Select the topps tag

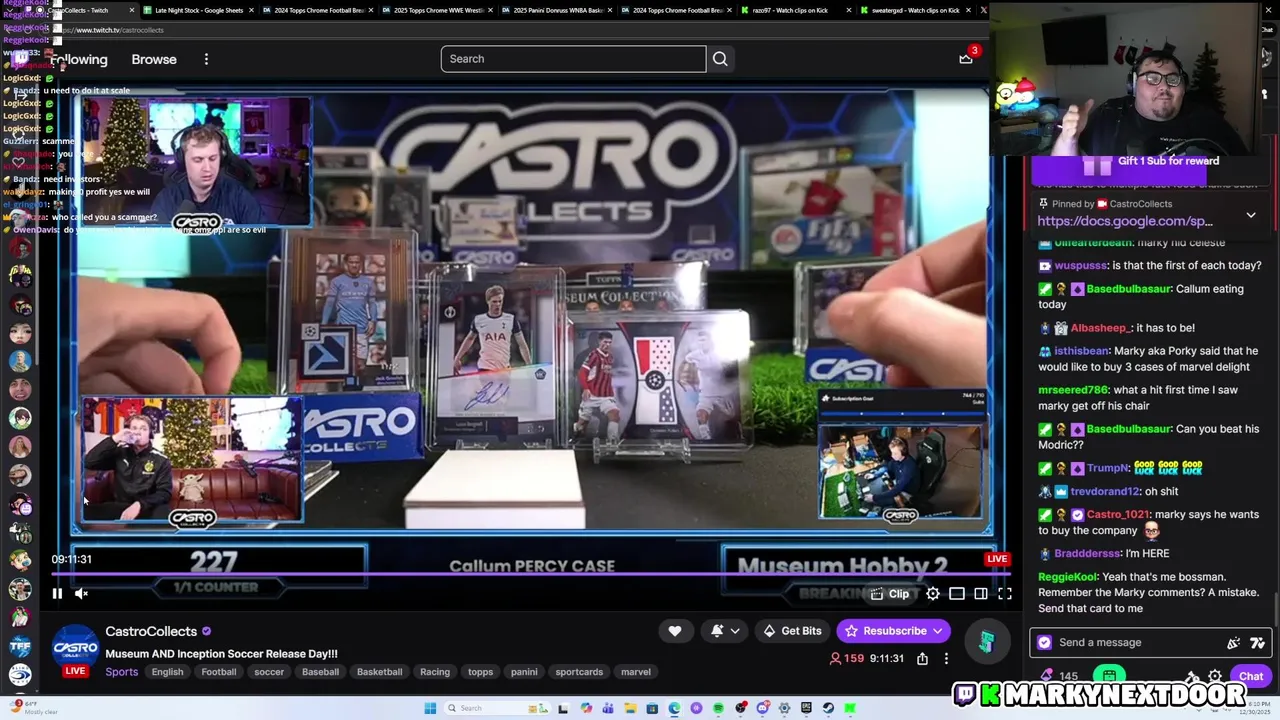[x=480, y=672]
